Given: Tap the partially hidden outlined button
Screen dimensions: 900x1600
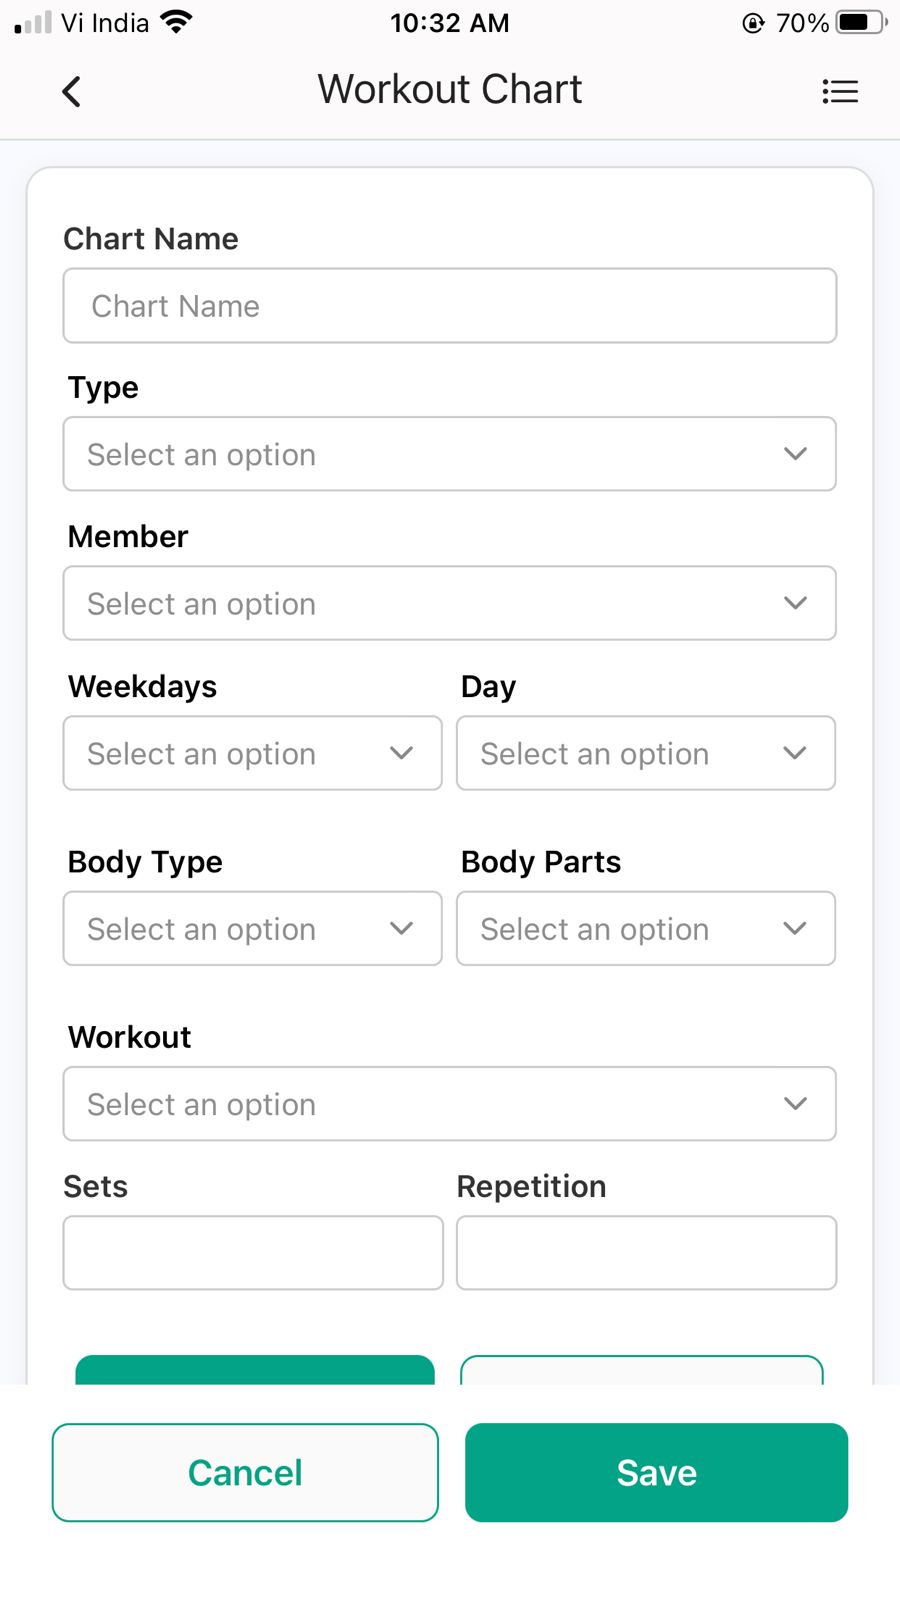Looking at the screenshot, I should pyautogui.click(x=642, y=1371).
